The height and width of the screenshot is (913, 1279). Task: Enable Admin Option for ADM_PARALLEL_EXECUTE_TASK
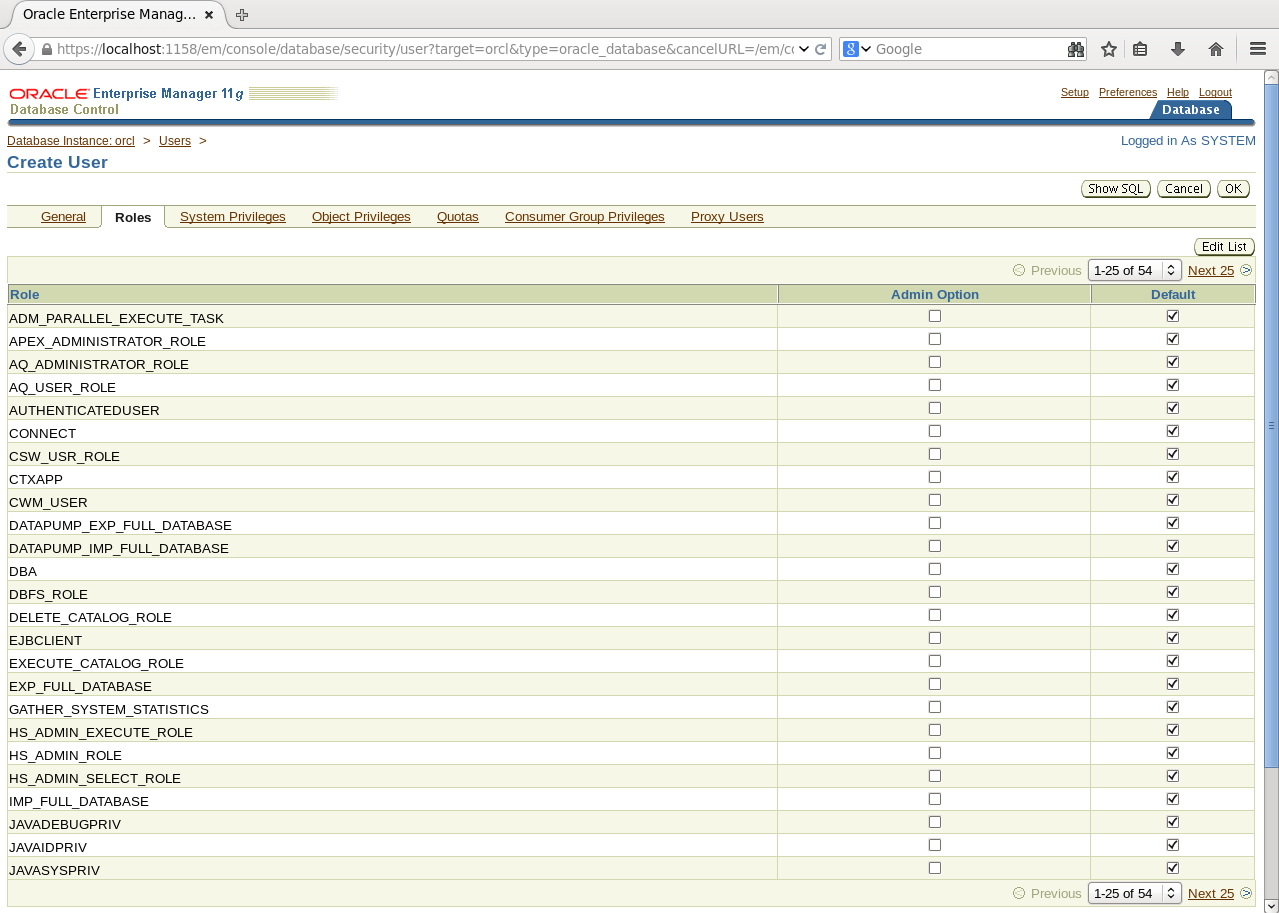click(x=935, y=316)
